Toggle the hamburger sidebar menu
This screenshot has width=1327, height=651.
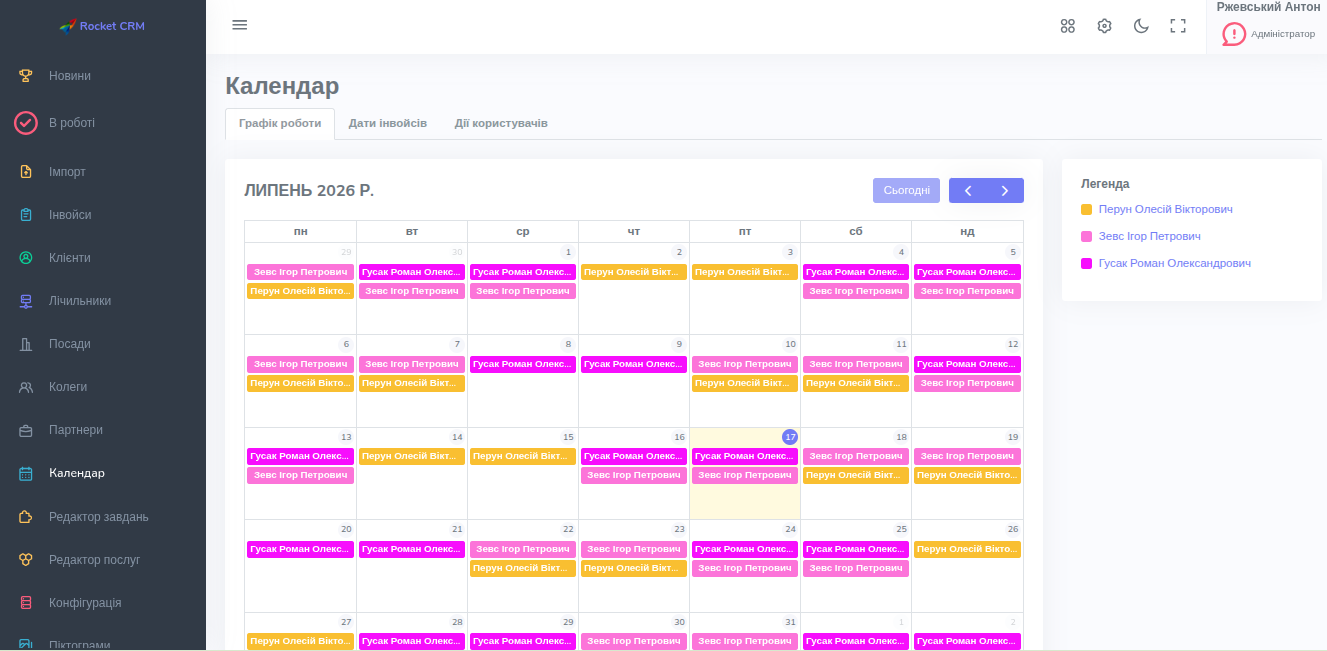(240, 25)
